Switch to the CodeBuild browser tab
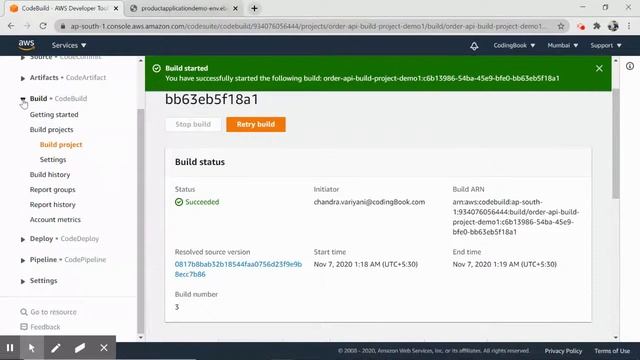Screen dimensions: 640x360 tap(63, 8)
